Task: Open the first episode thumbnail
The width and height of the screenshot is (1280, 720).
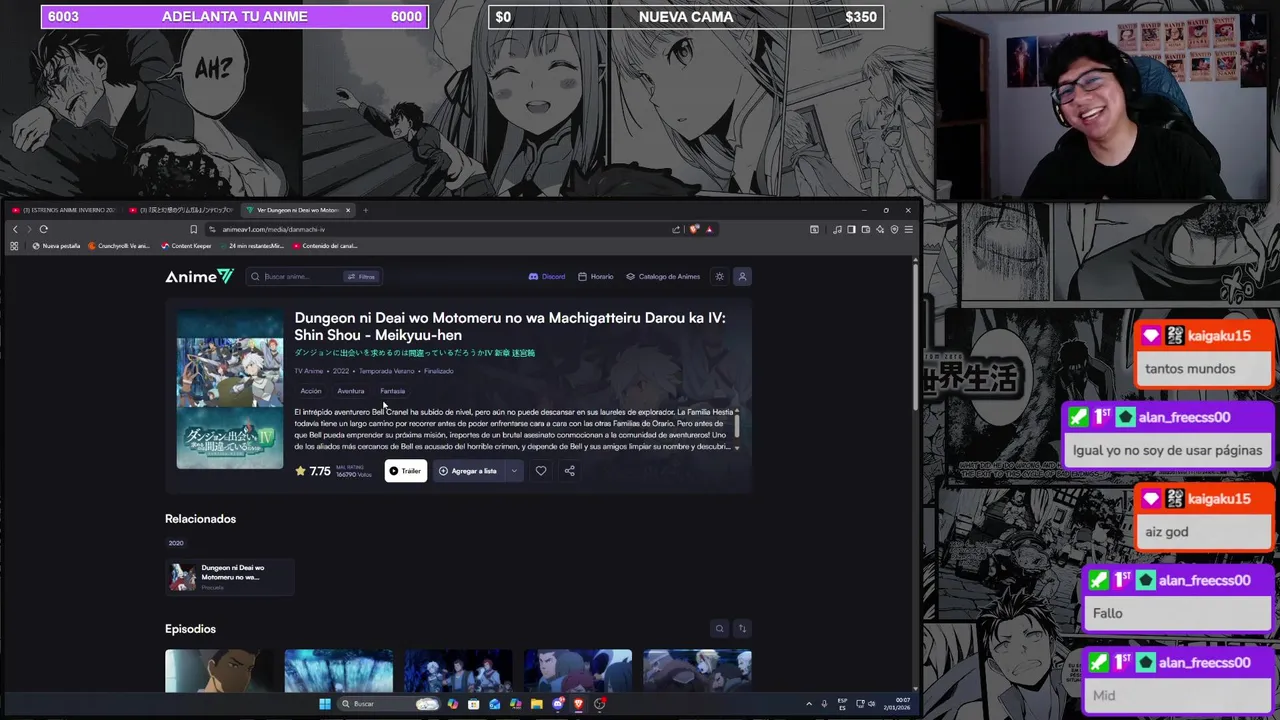Action: tap(219, 670)
